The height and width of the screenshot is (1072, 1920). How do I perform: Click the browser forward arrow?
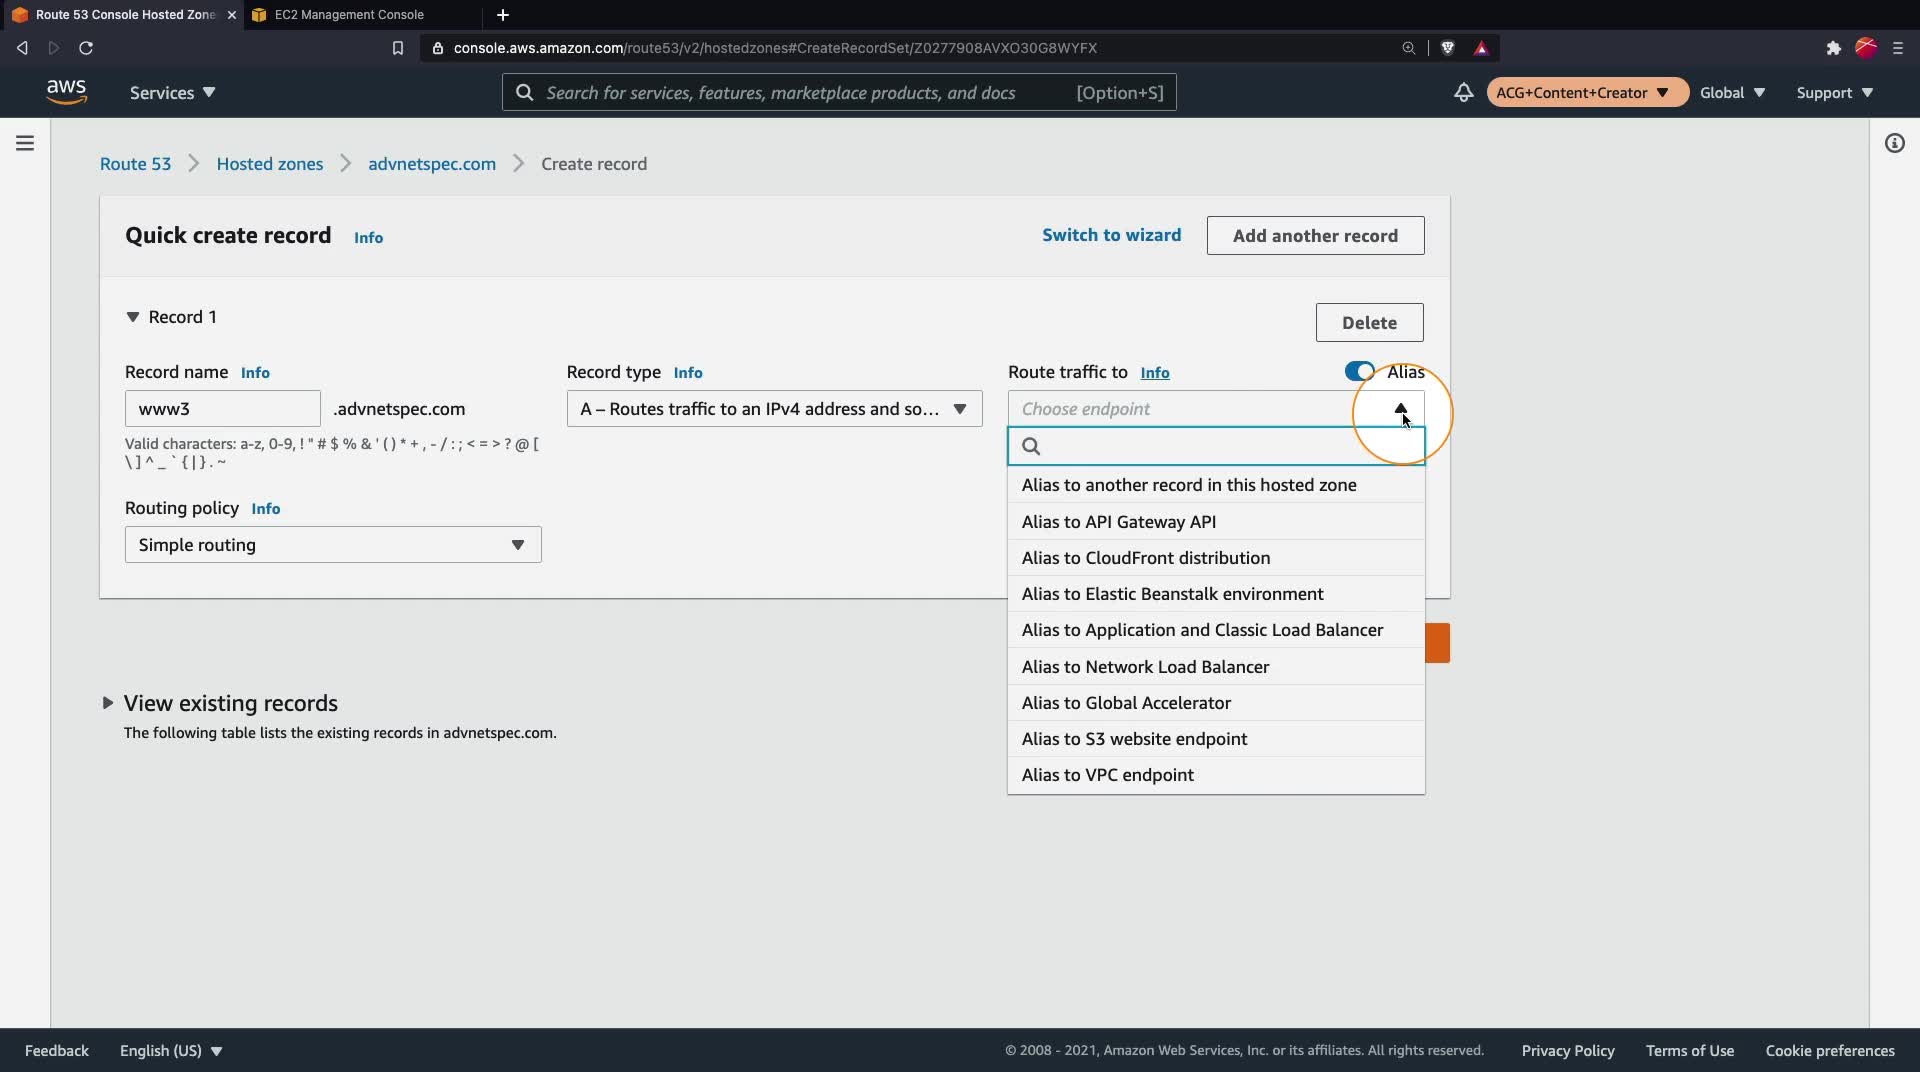(54, 48)
